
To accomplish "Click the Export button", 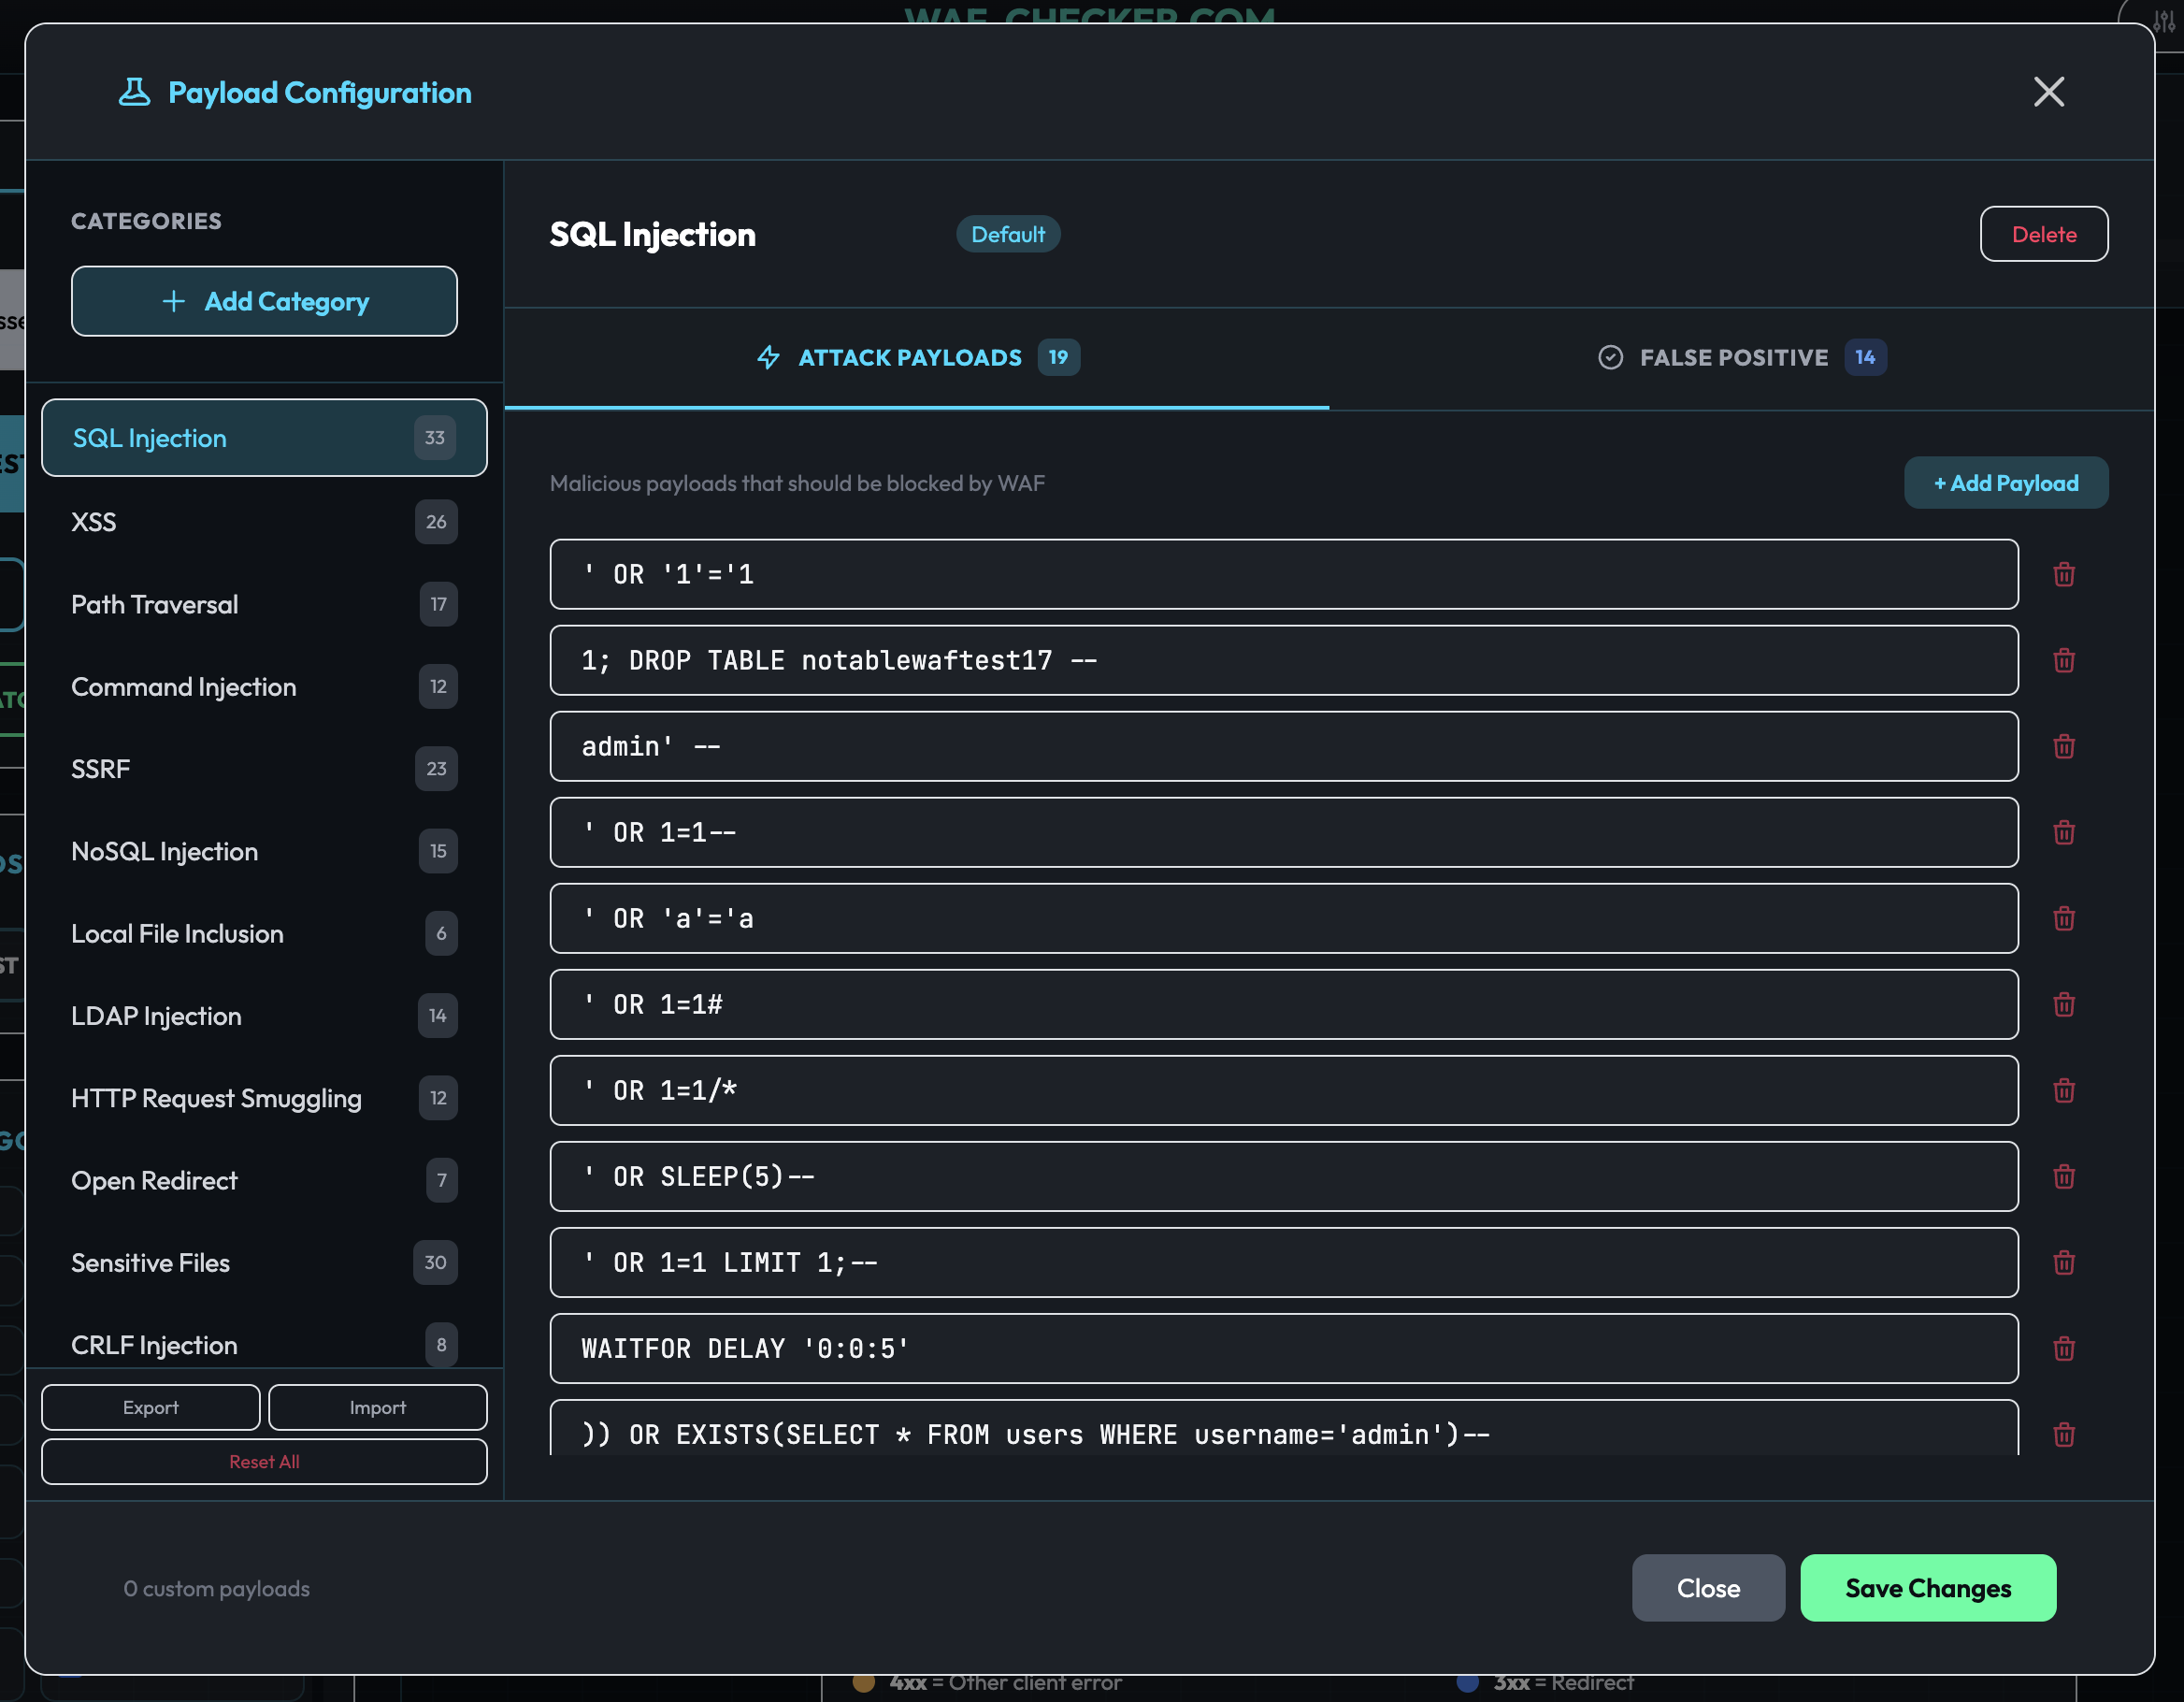I will coord(151,1407).
